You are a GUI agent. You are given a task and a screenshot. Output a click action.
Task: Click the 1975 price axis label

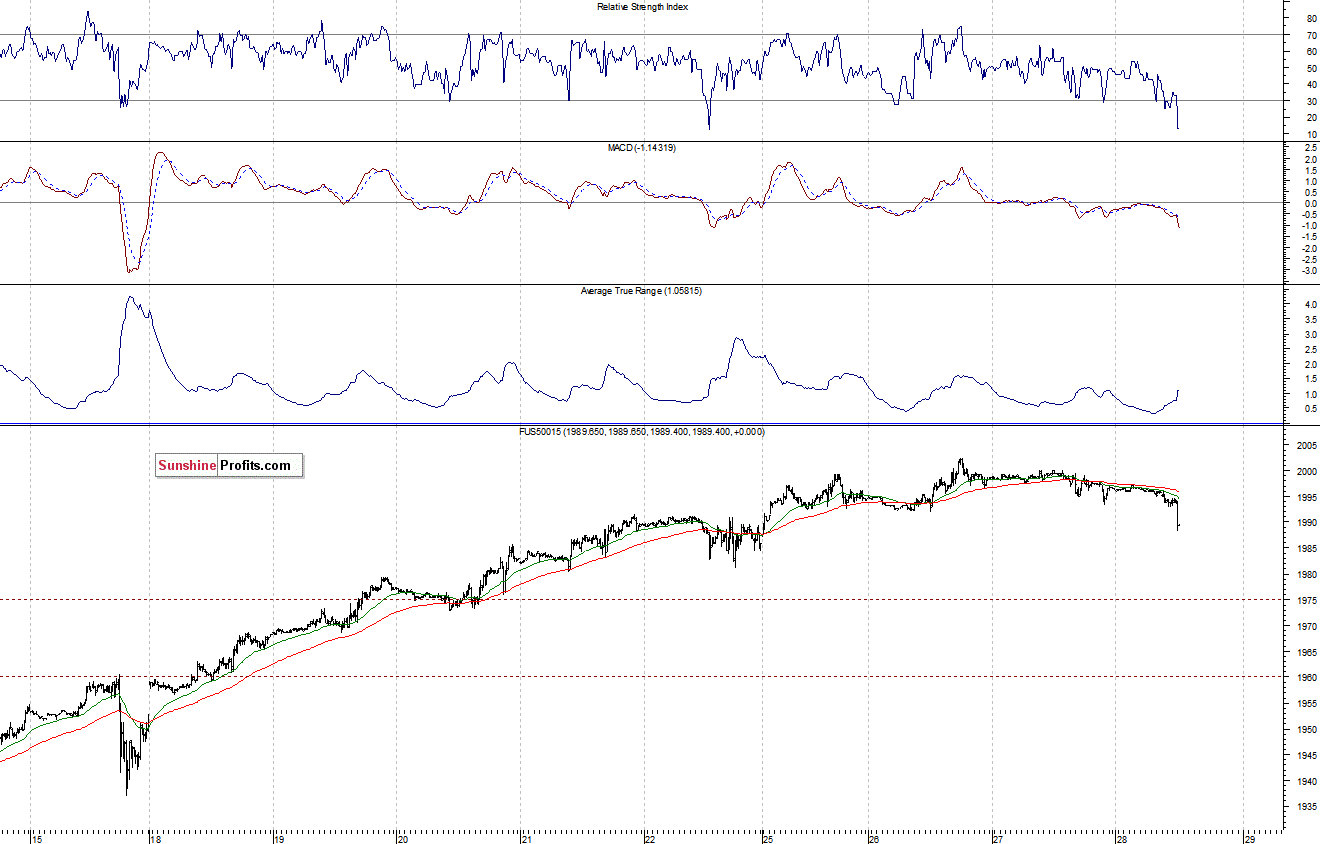(1305, 601)
